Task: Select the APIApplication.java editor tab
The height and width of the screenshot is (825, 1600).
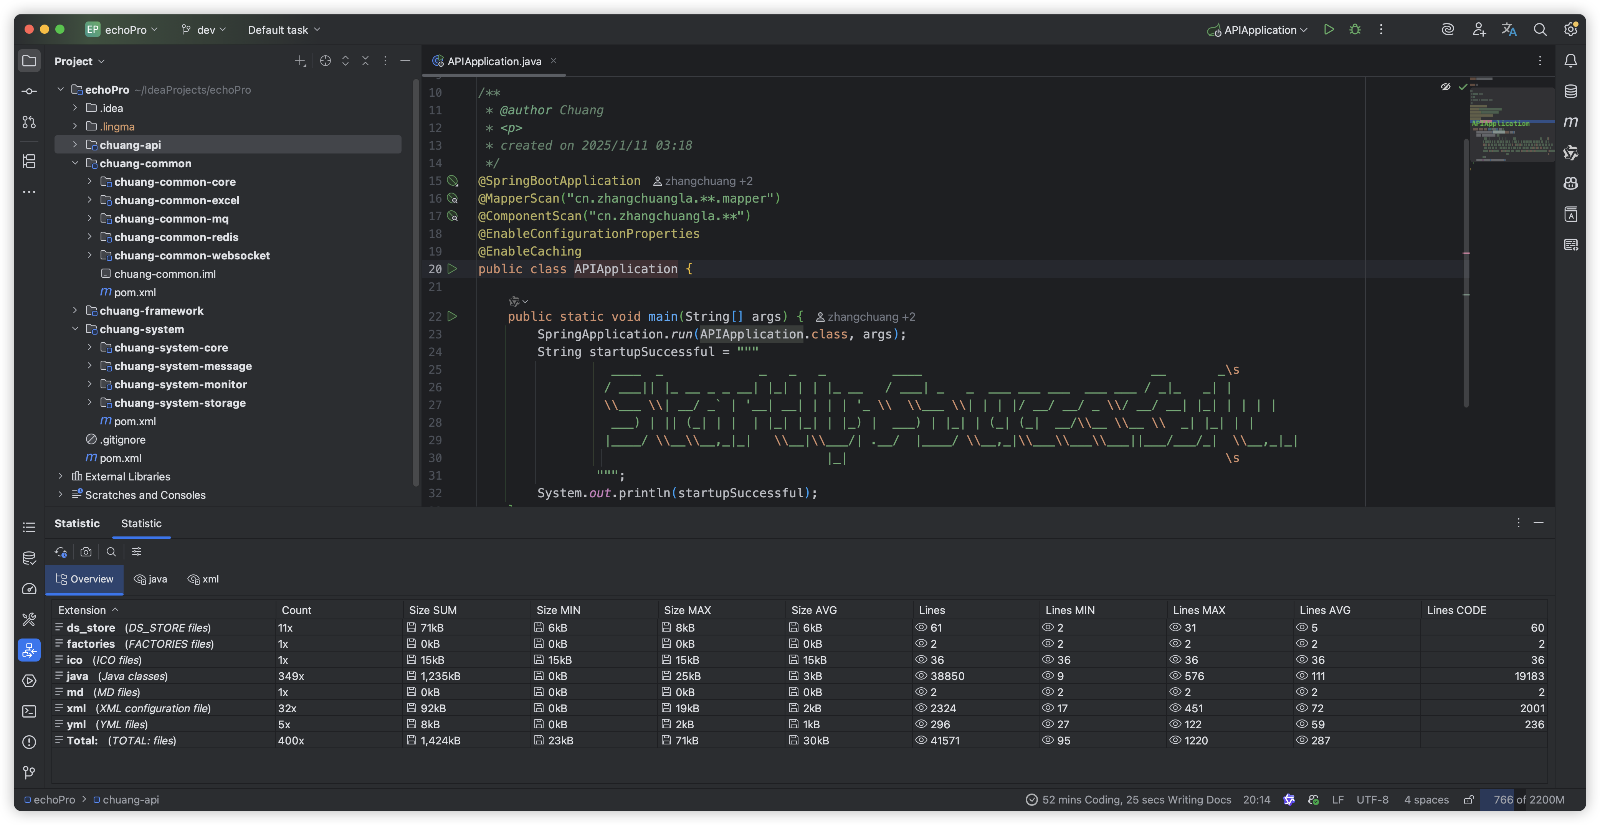Action: coord(493,61)
